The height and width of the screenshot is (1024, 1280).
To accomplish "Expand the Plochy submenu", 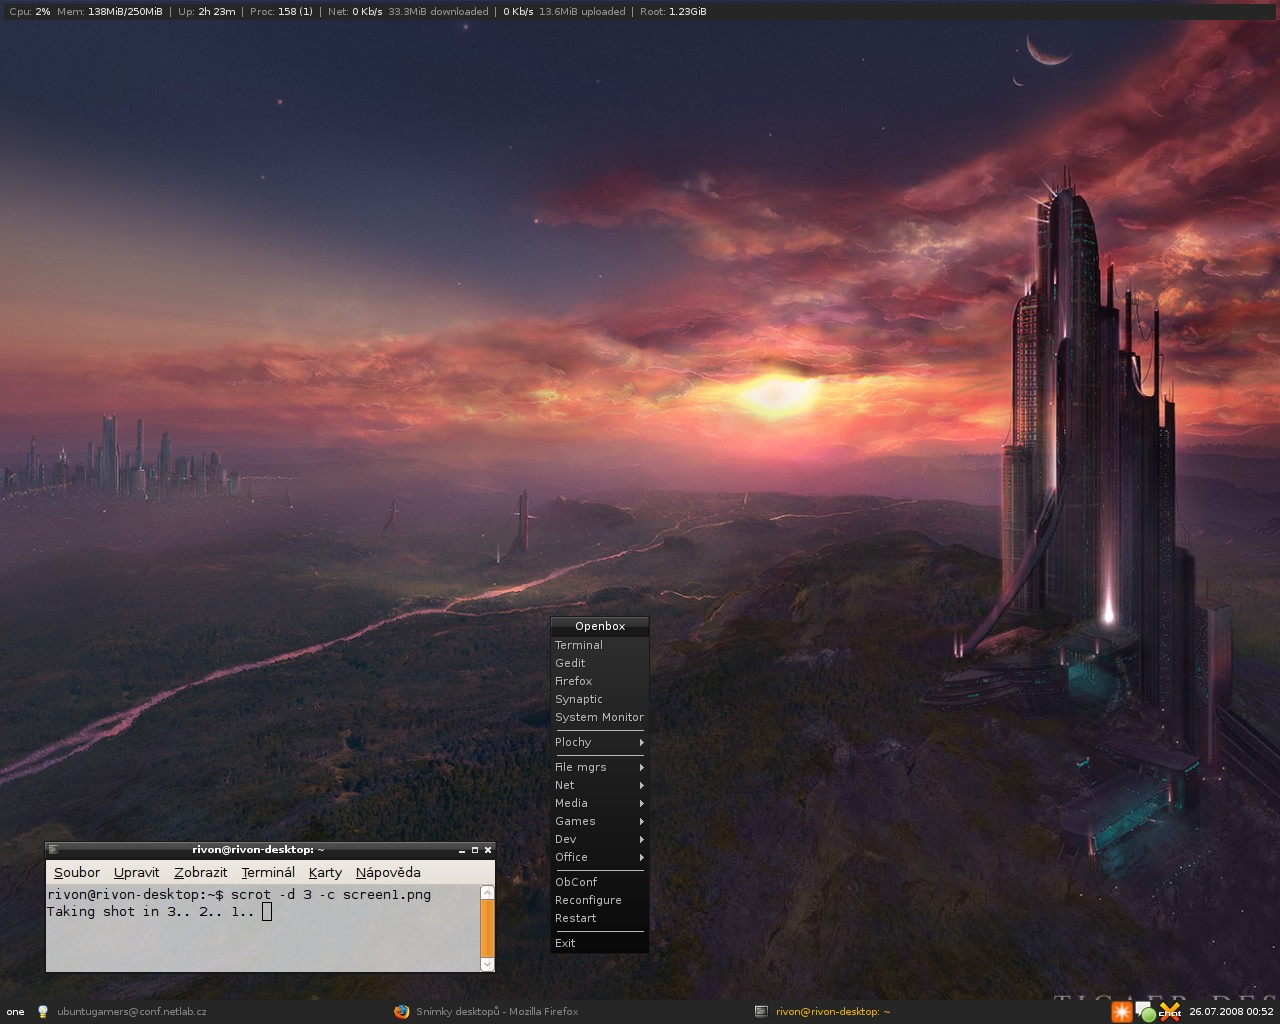I will coord(600,742).
